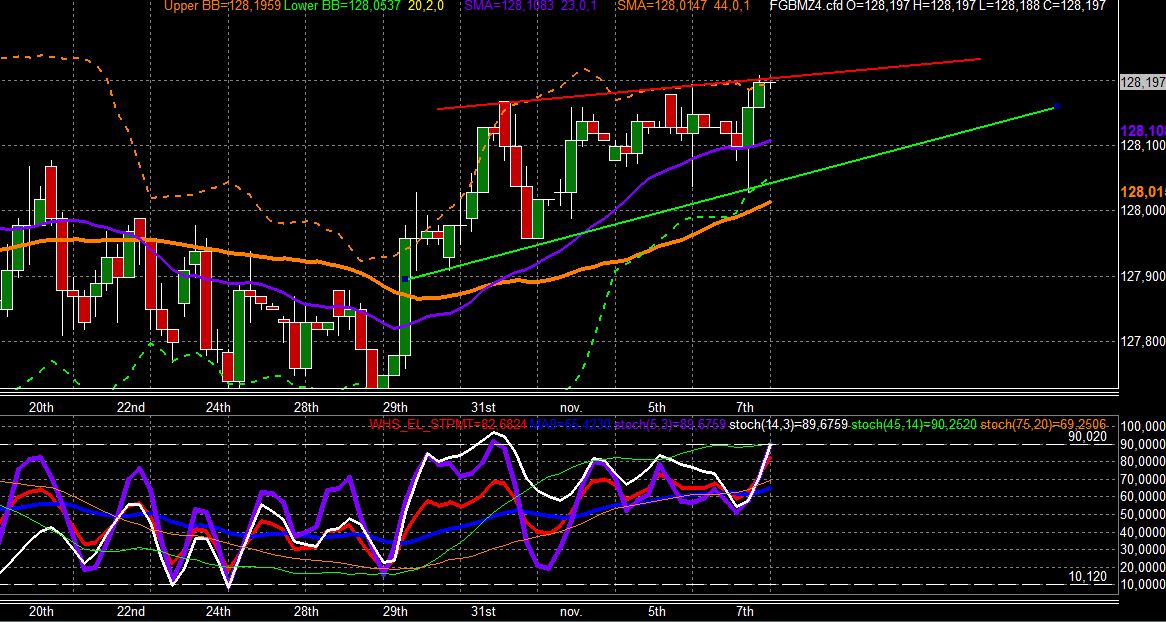Click the Lower BB=128,0537 label
This screenshot has width=1166, height=622.
point(342,6)
